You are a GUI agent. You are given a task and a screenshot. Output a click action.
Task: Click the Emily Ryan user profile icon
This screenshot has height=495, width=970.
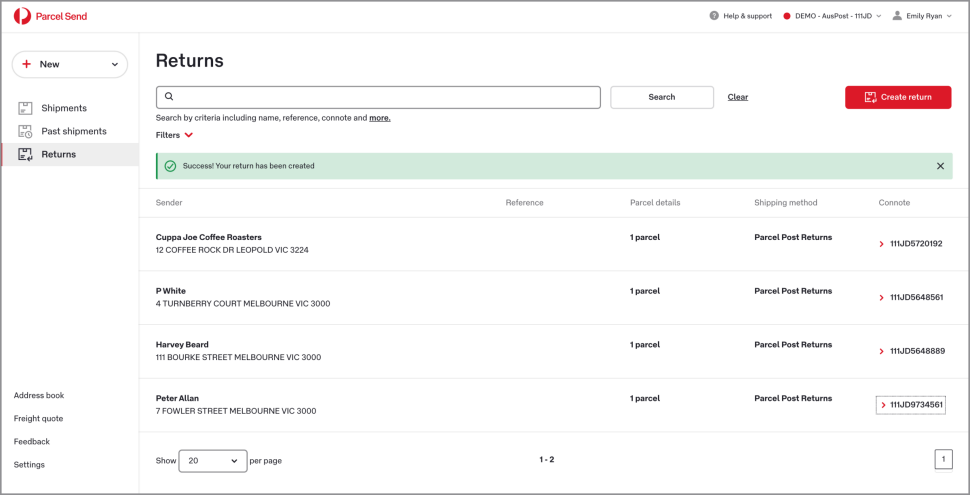pos(897,16)
